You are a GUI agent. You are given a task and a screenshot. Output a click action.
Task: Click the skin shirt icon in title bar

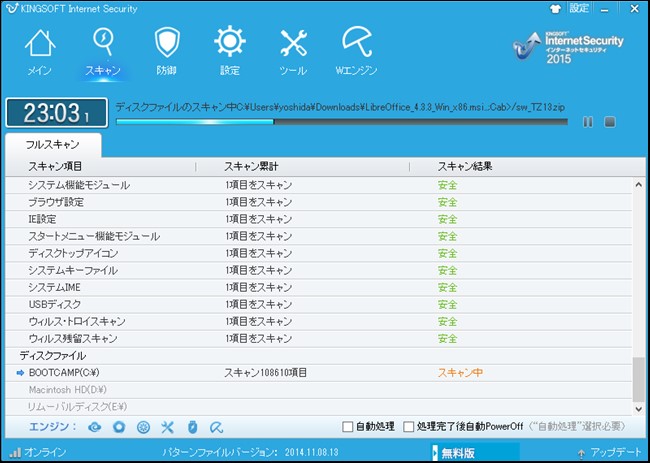pos(555,9)
